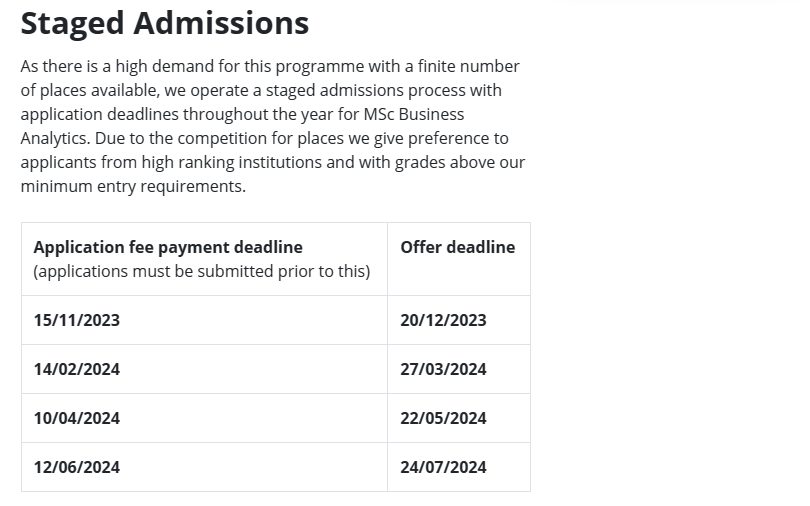Click the words application deadlines throughout
The width and height of the screenshot is (810, 506).
coord(145,115)
